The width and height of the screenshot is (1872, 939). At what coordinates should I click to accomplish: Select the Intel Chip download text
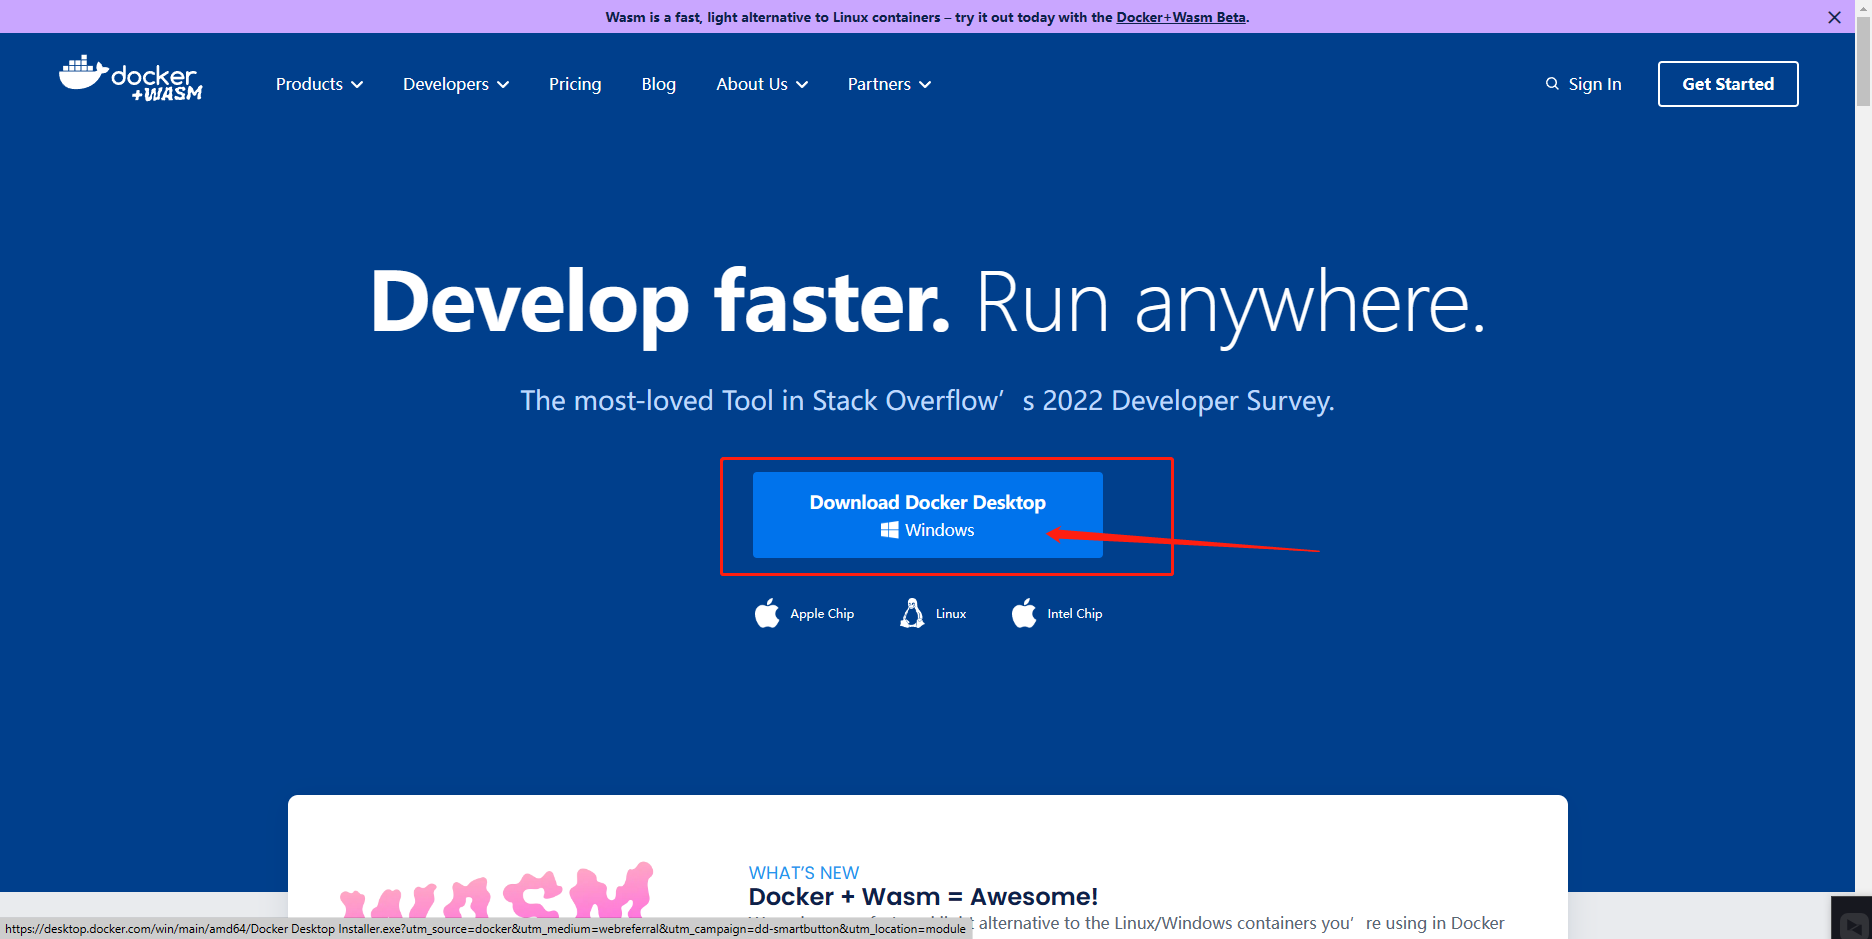click(1075, 614)
